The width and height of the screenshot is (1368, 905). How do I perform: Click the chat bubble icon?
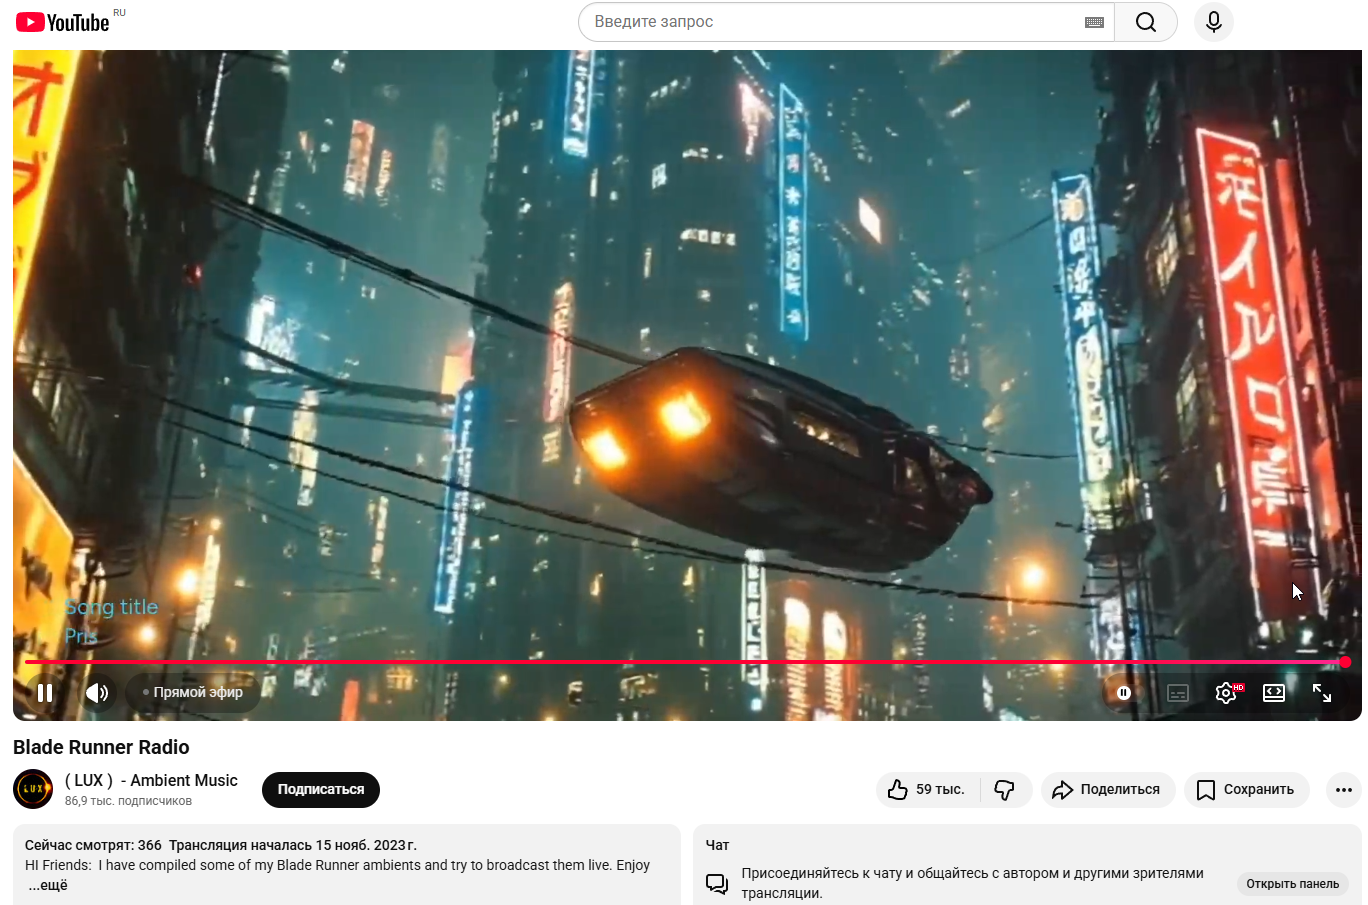(717, 884)
